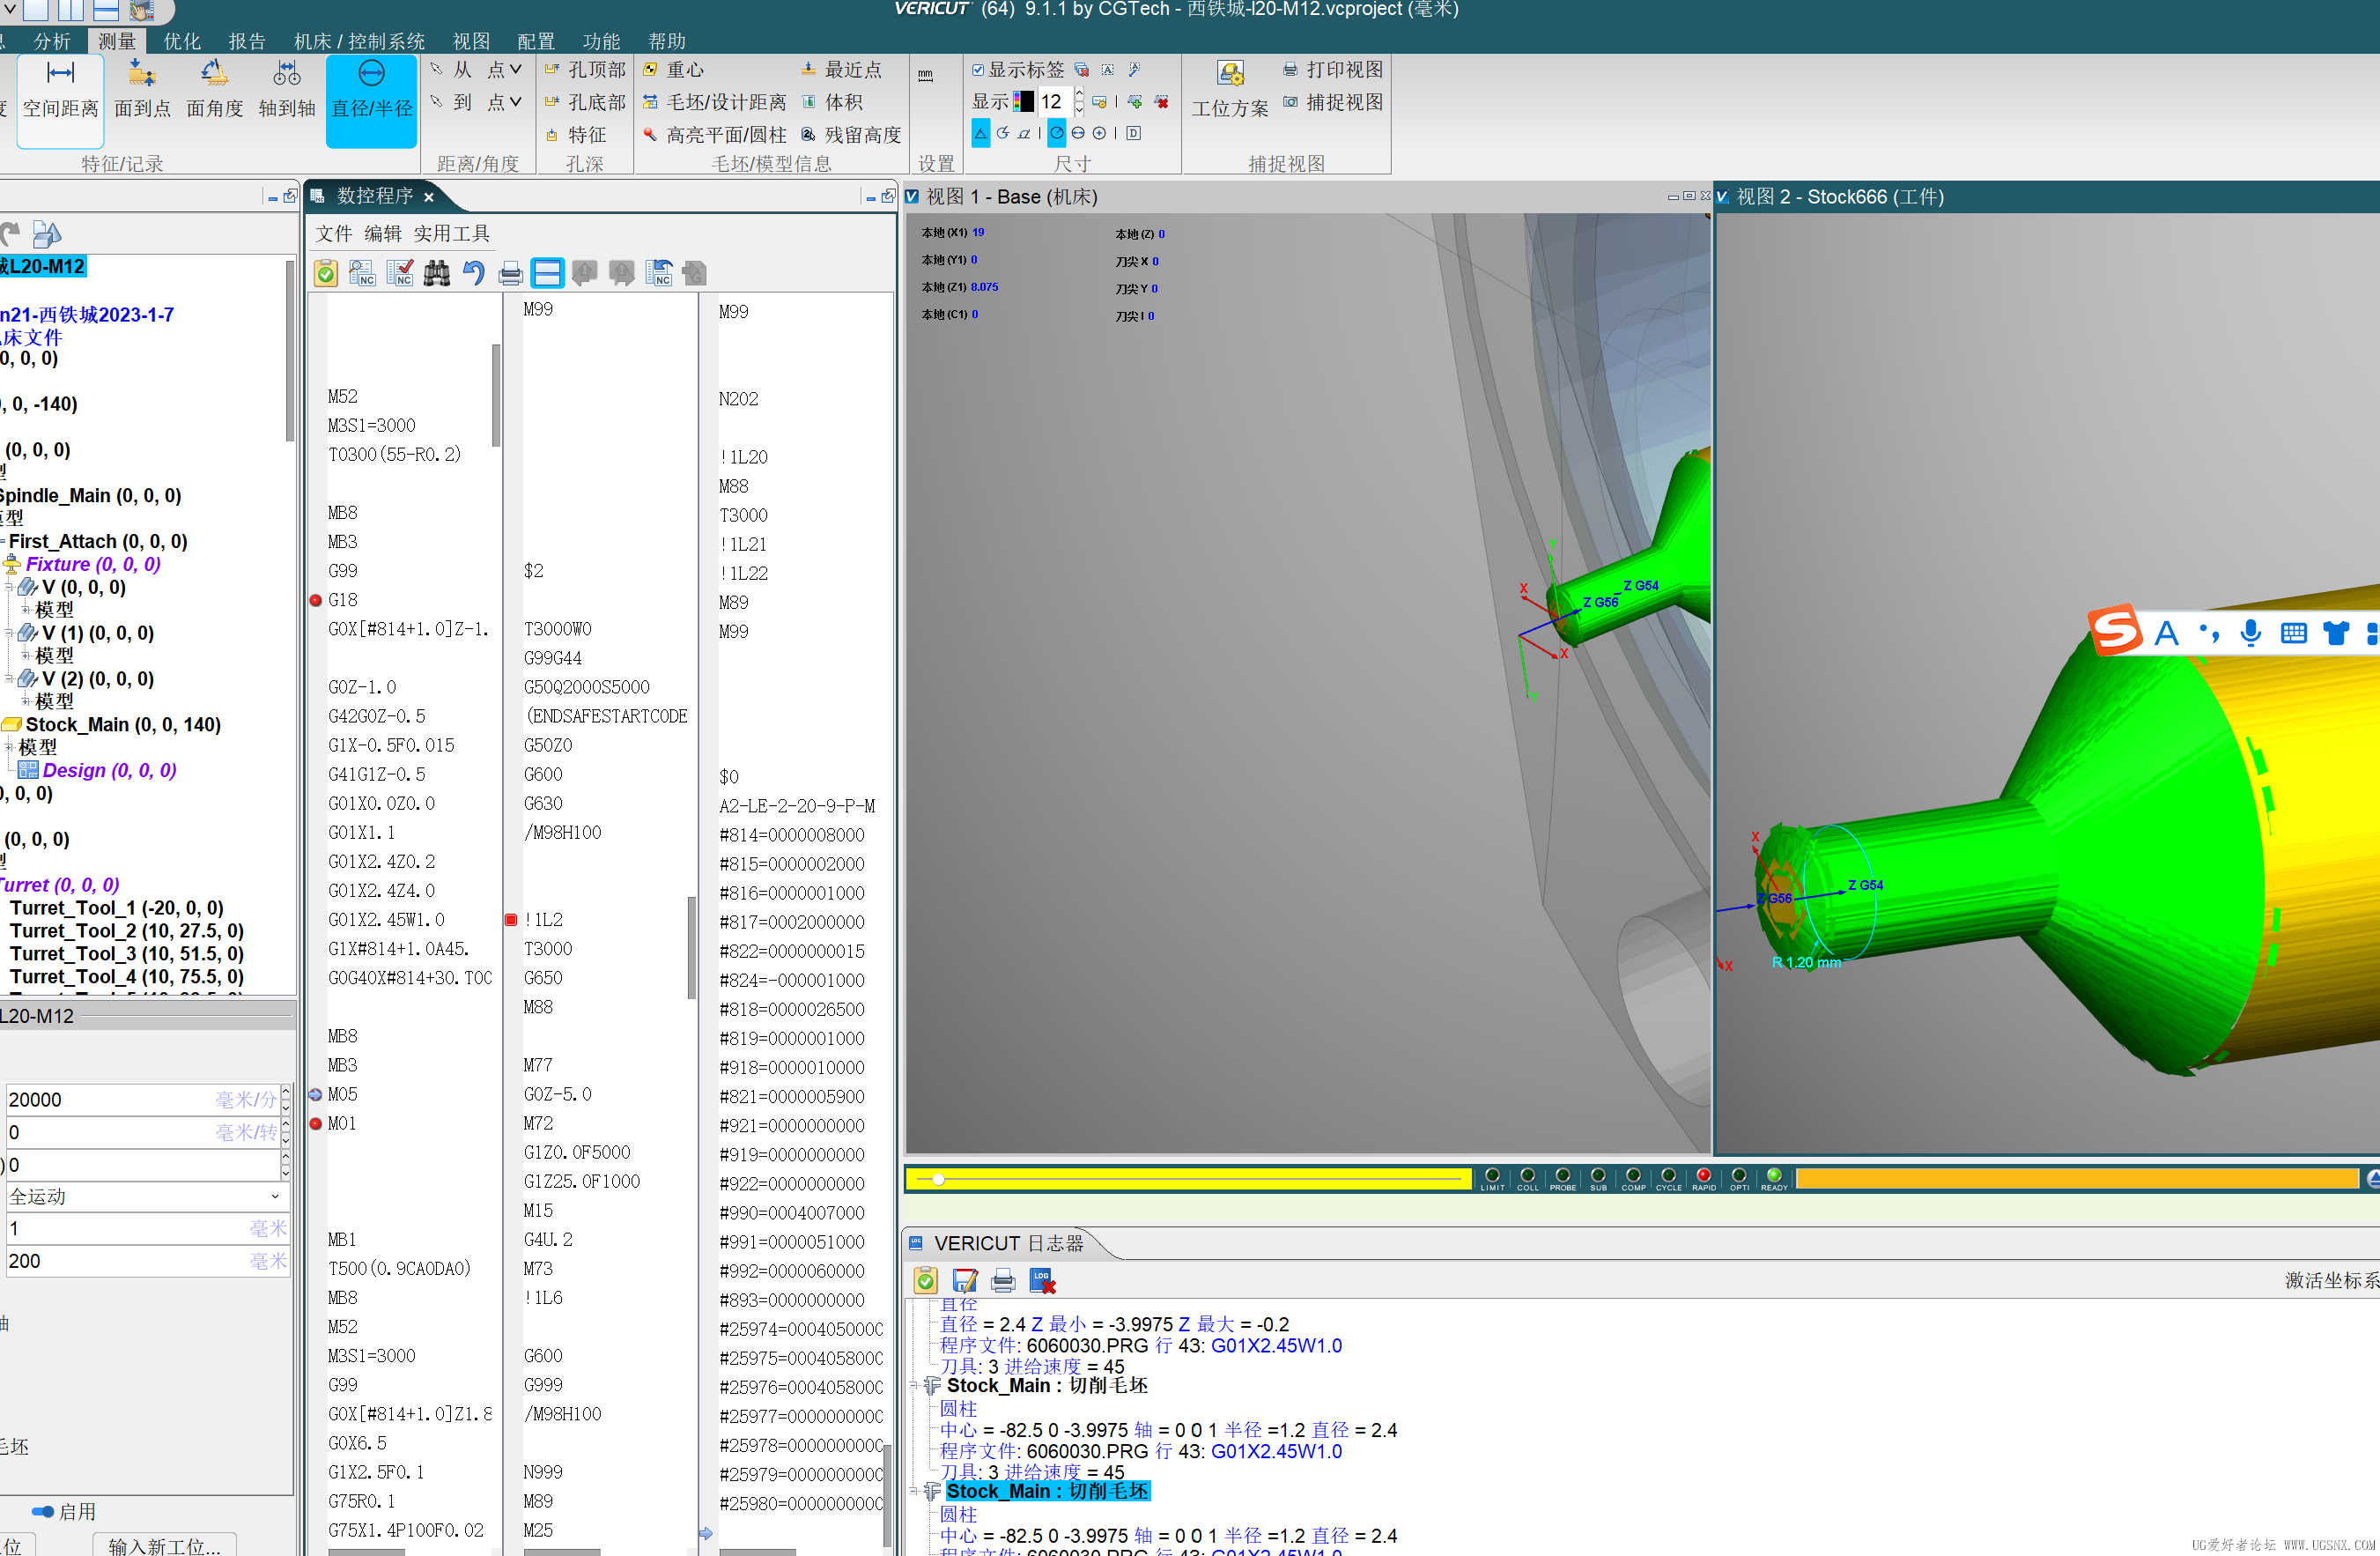This screenshot has width=2380, height=1556.
Task: Open the dimension label color swatch
Action: [1023, 101]
